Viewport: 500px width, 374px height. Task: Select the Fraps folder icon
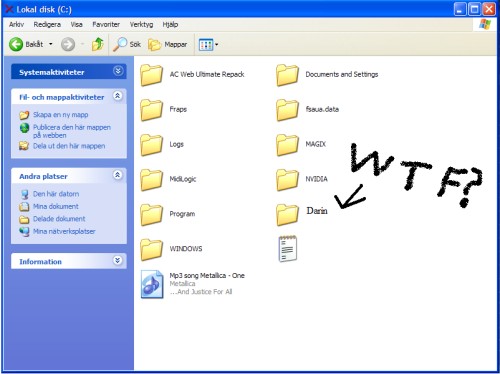click(x=151, y=110)
